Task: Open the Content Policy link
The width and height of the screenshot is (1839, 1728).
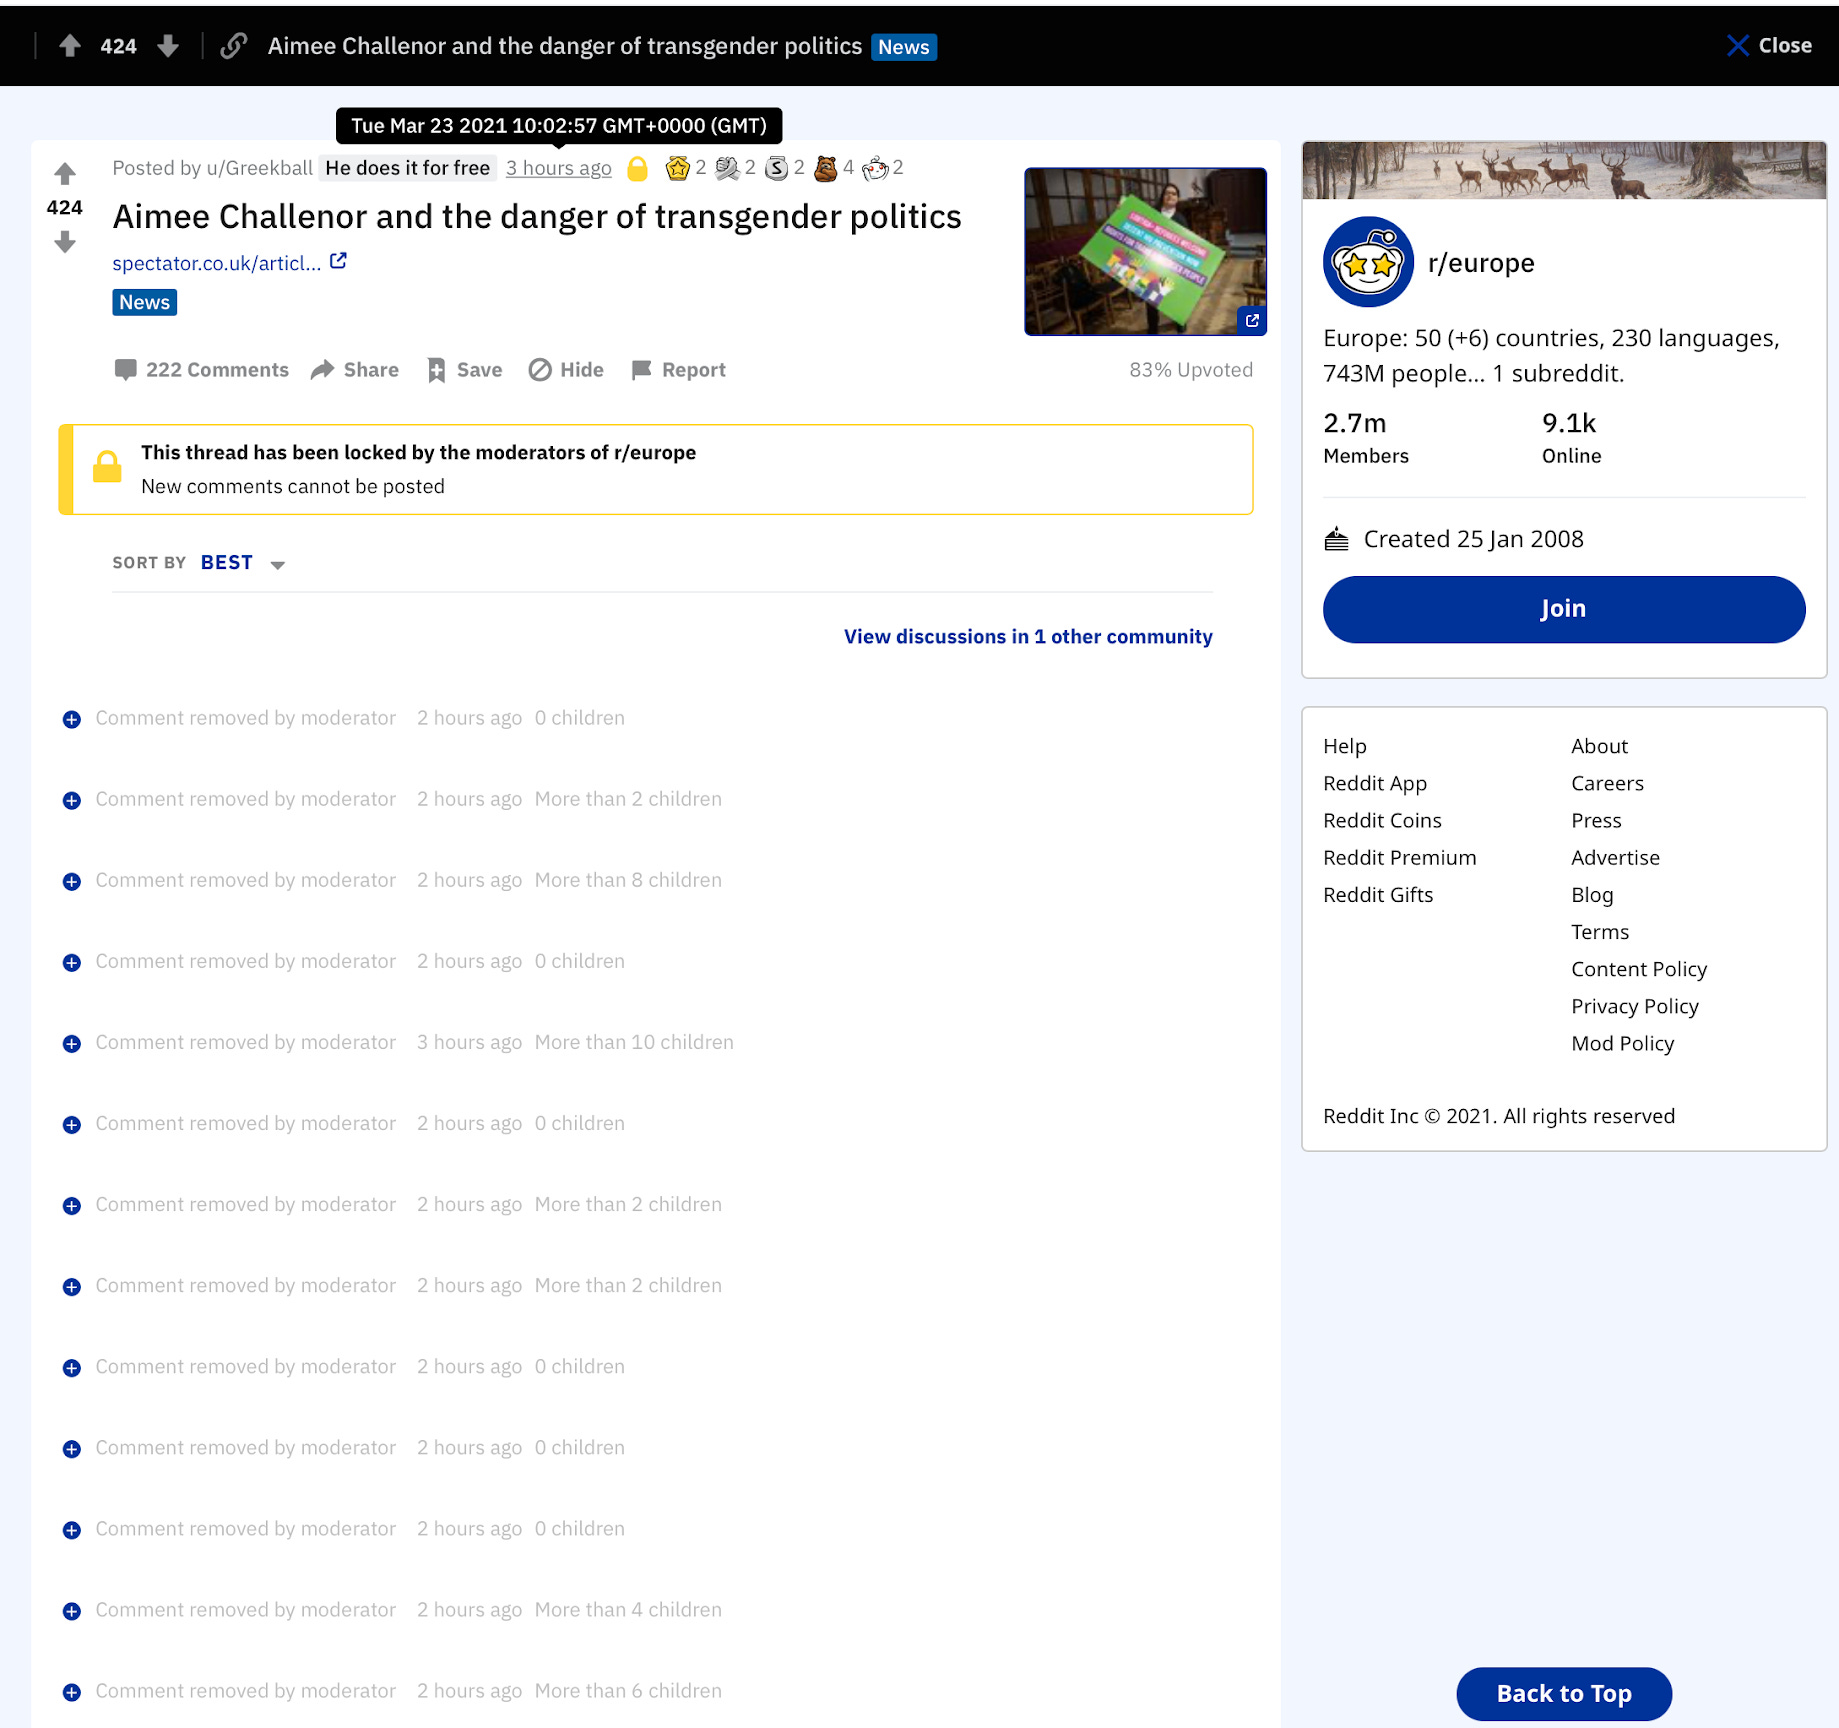Action: coord(1639,968)
